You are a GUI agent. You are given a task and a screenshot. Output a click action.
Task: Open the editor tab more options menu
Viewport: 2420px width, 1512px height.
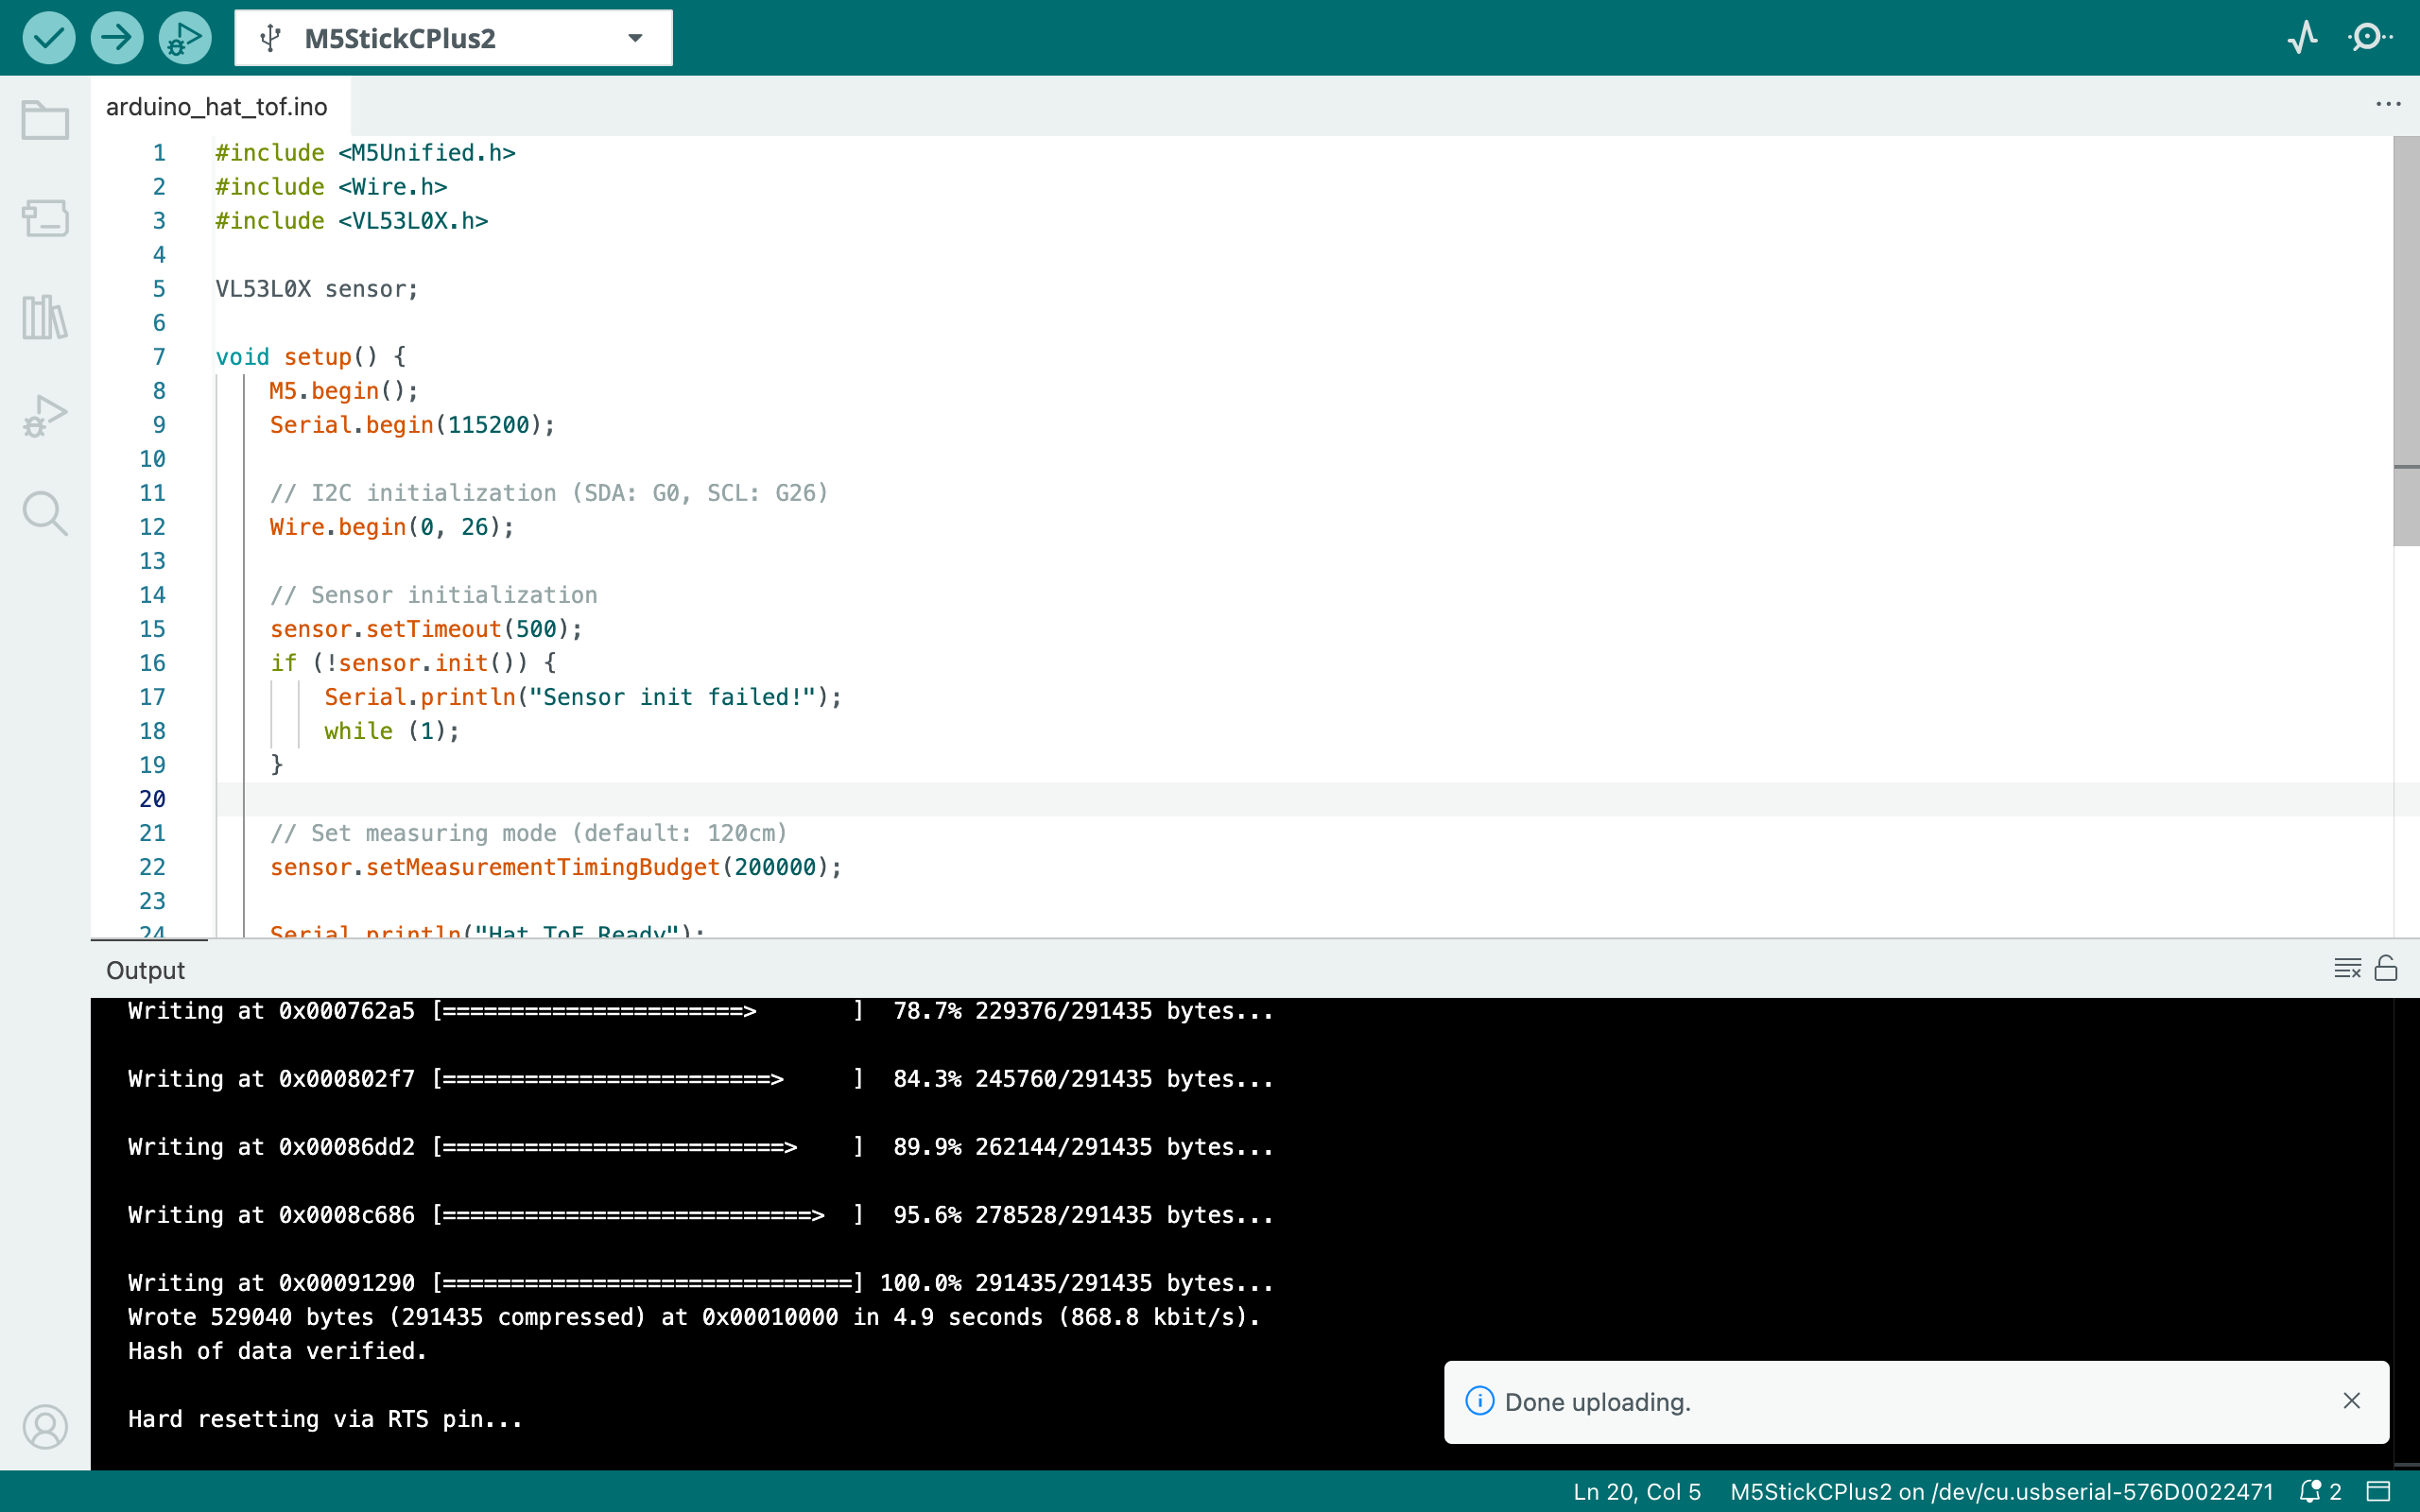pyautogui.click(x=2388, y=105)
